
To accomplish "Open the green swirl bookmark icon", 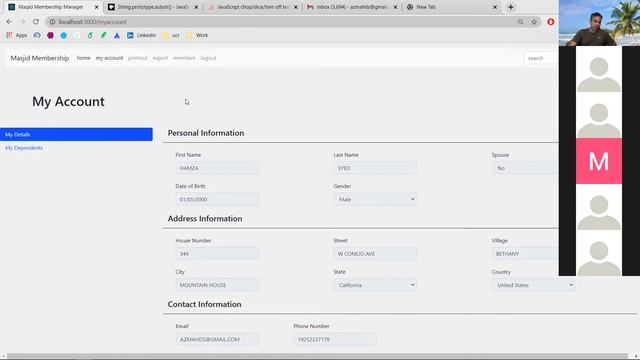I will coord(90,36).
